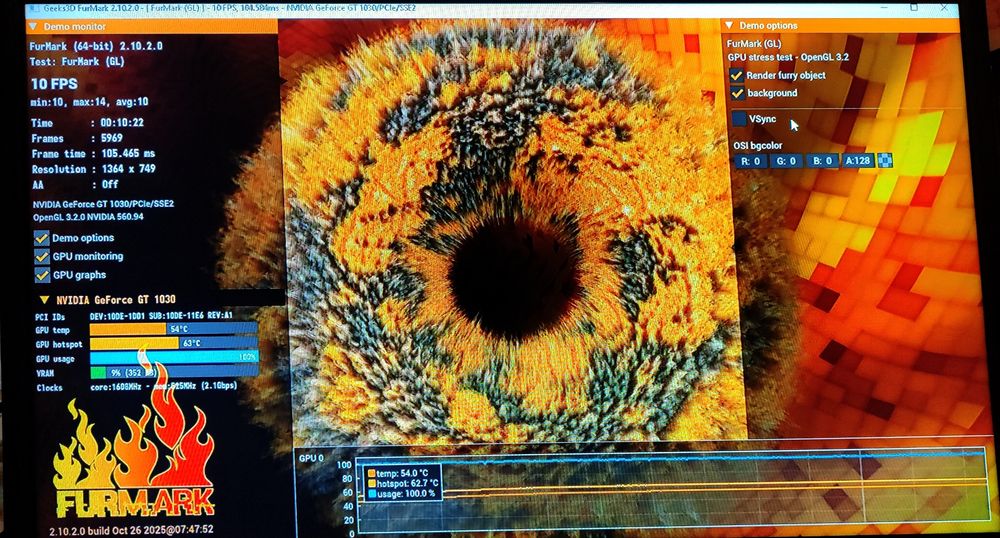Image resolution: width=1000 pixels, height=538 pixels.
Task: Enable the VSync checkbox
Action: point(739,119)
